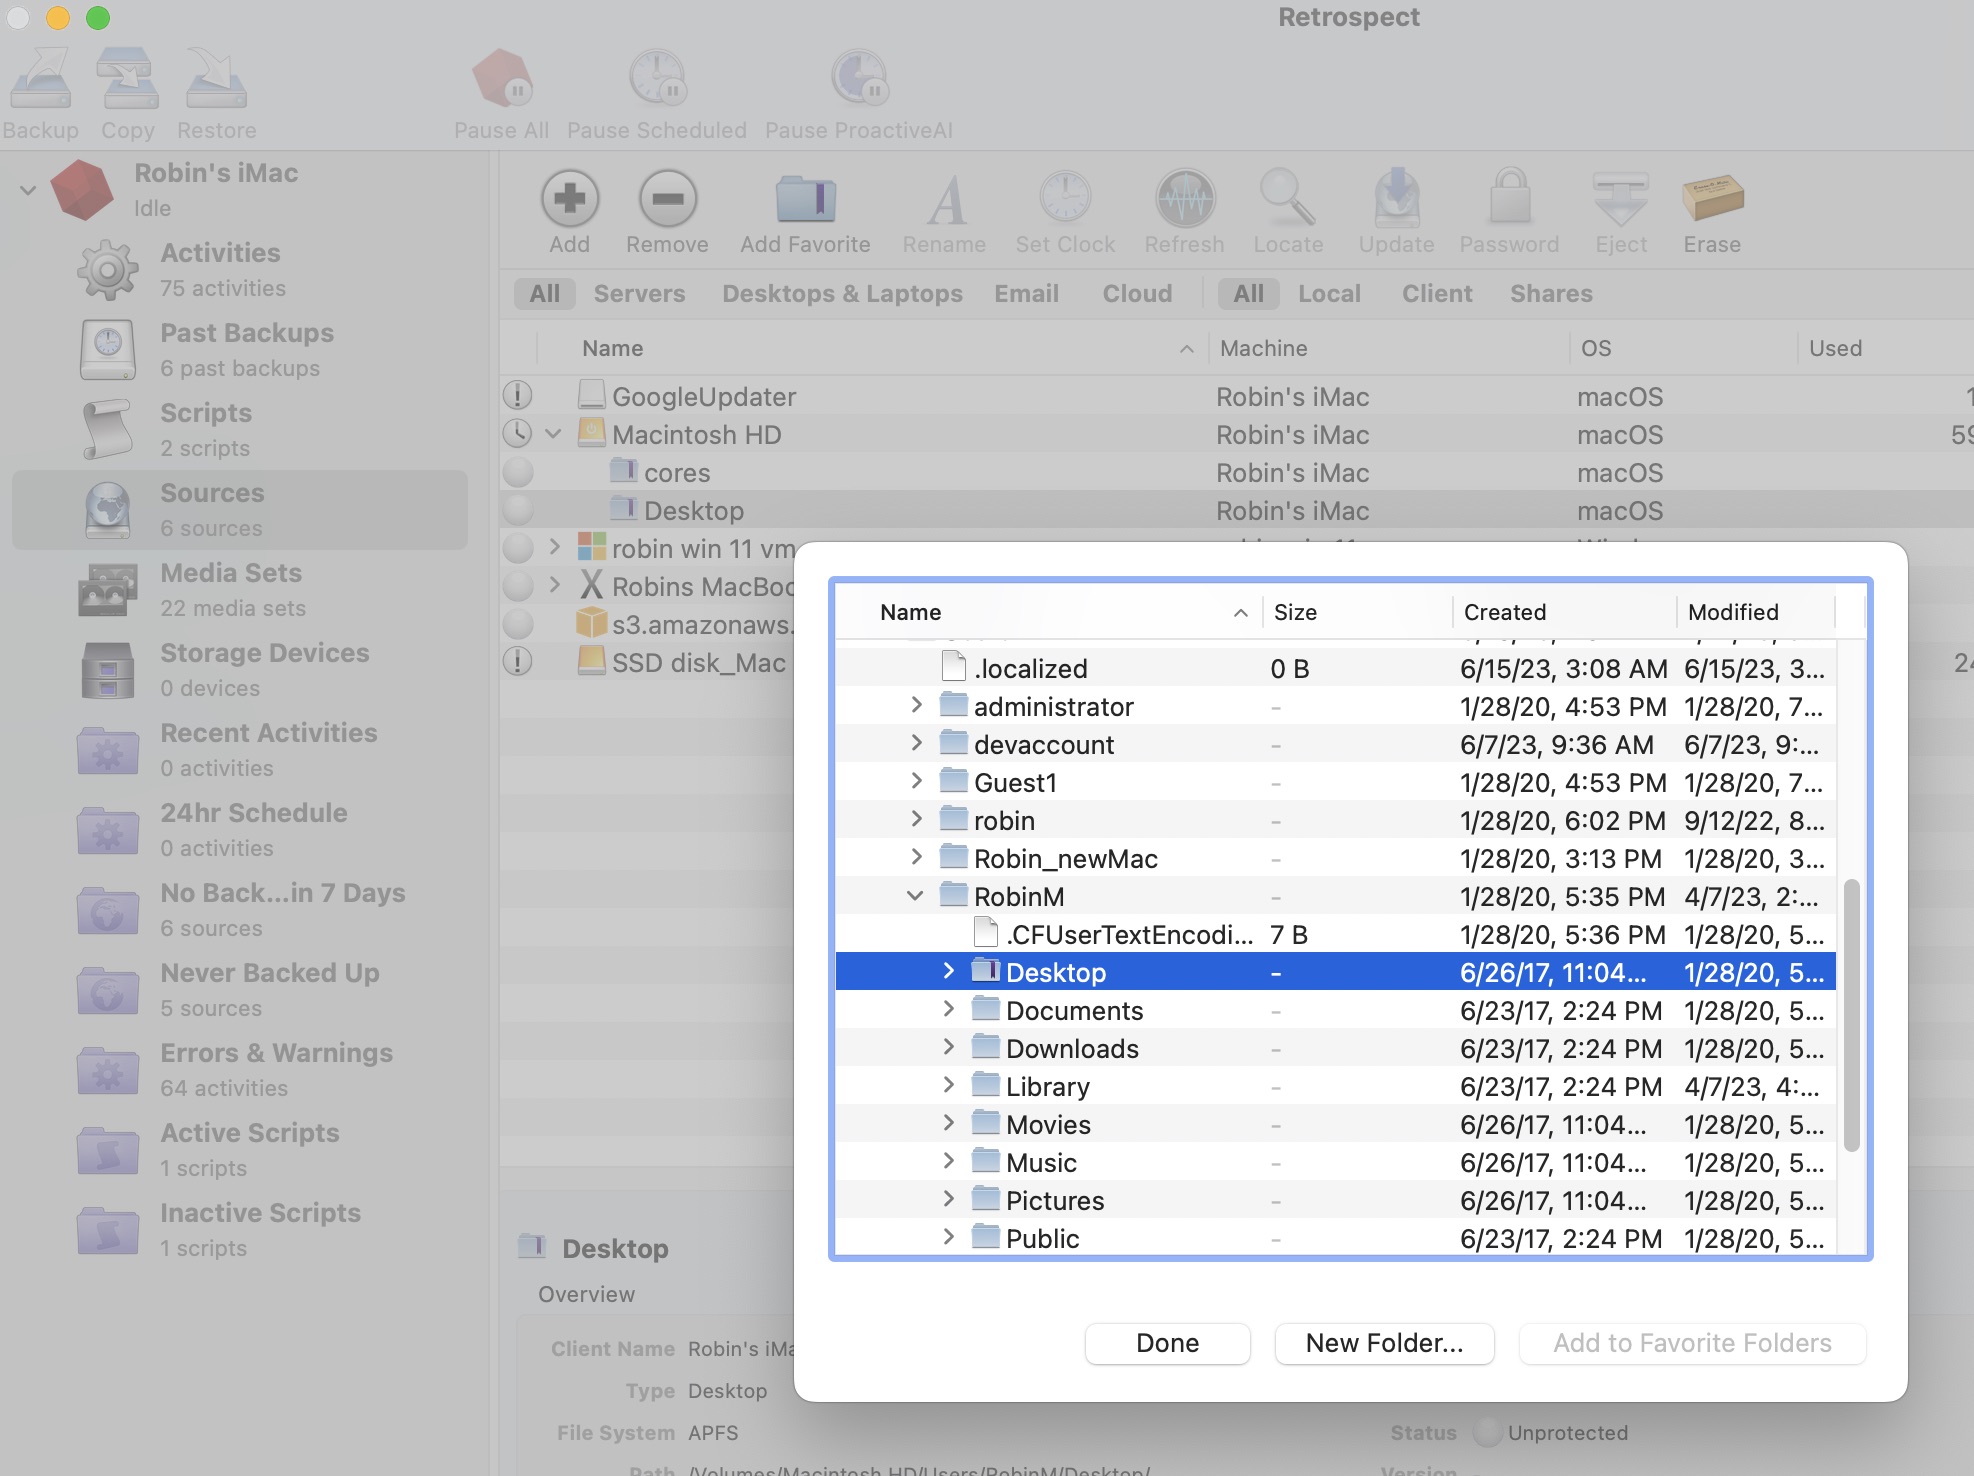Select the Desktops & Laptops filter tab
This screenshot has height=1476, width=1974.
tap(842, 293)
